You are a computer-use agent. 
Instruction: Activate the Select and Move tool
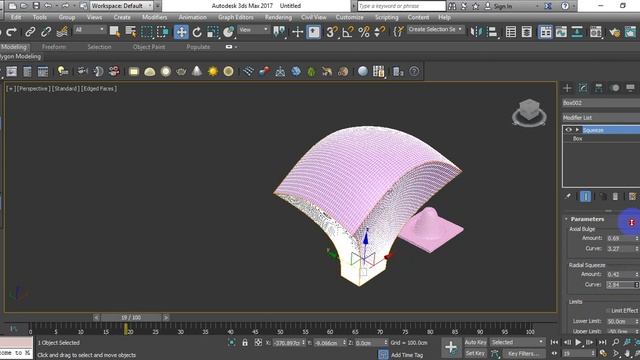[x=181, y=32]
